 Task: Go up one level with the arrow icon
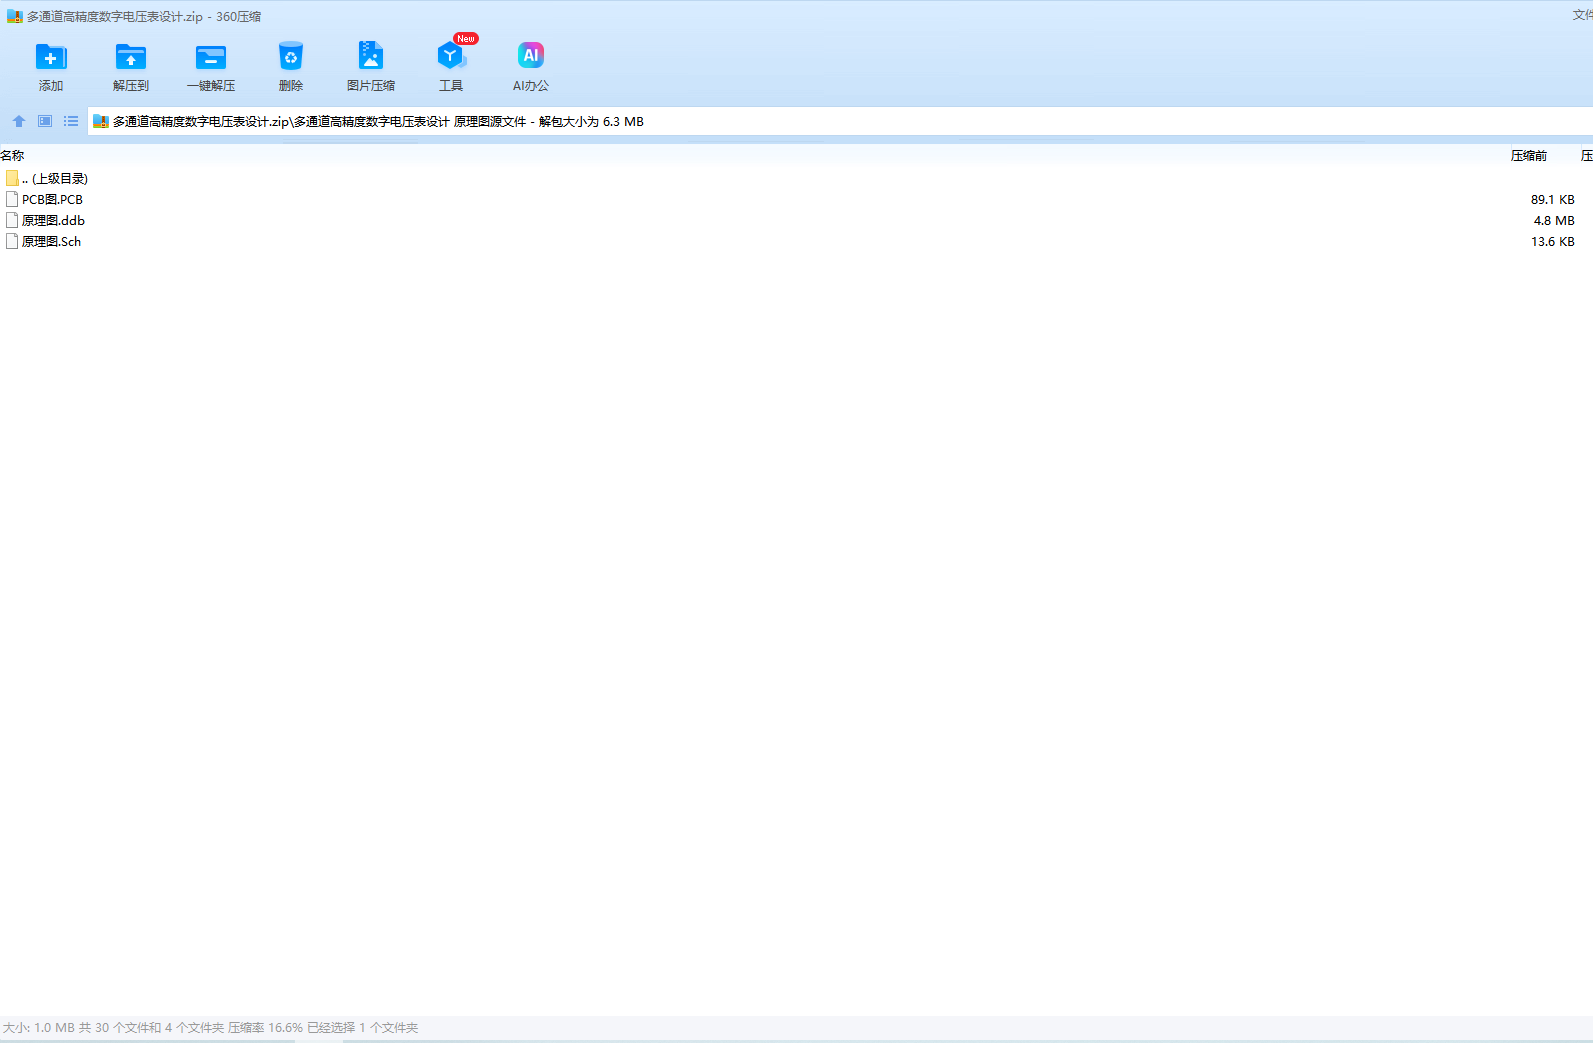tap(19, 121)
